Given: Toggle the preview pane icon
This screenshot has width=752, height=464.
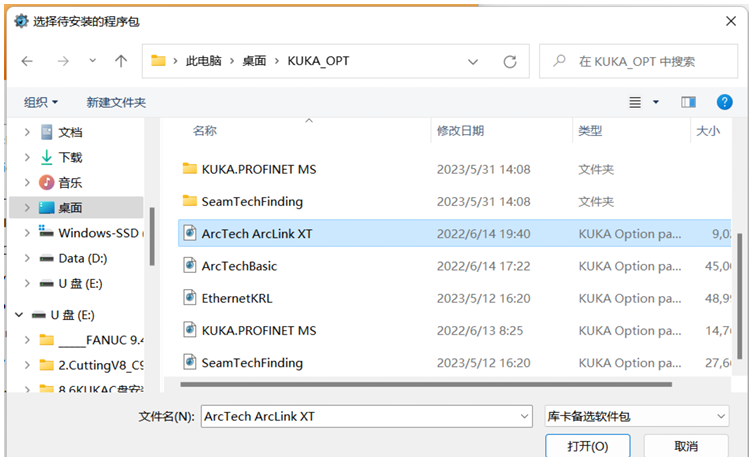Looking at the screenshot, I should pos(688,102).
